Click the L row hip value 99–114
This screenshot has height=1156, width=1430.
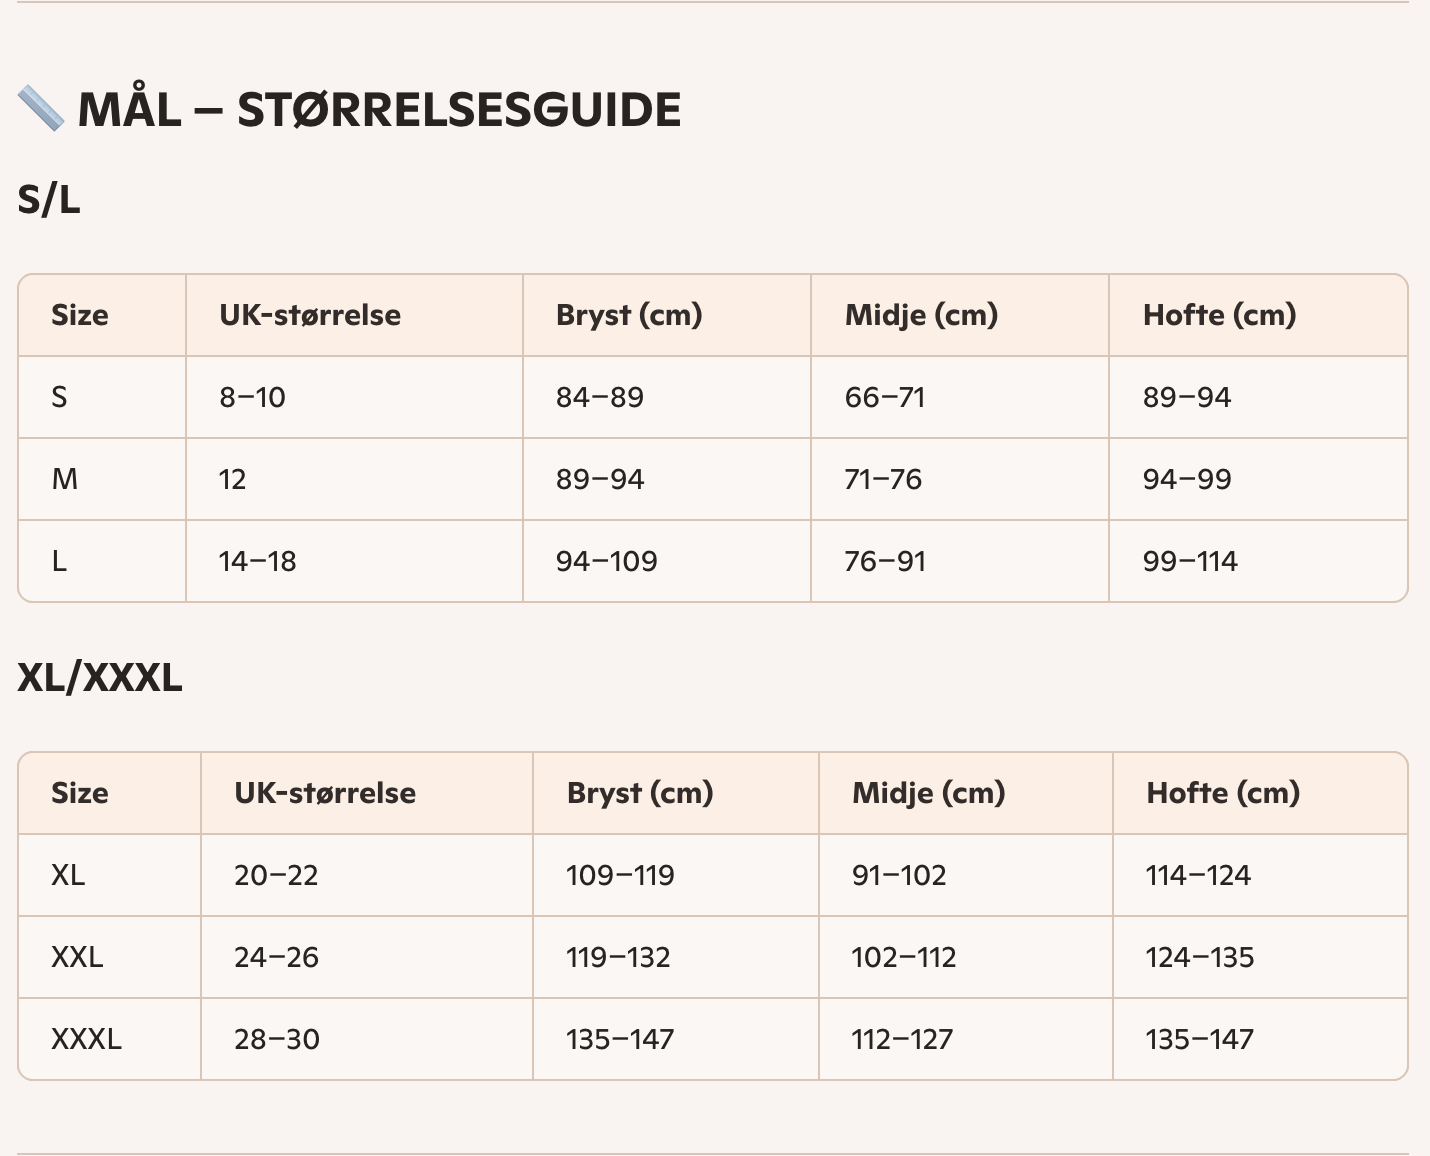[x=1190, y=561]
